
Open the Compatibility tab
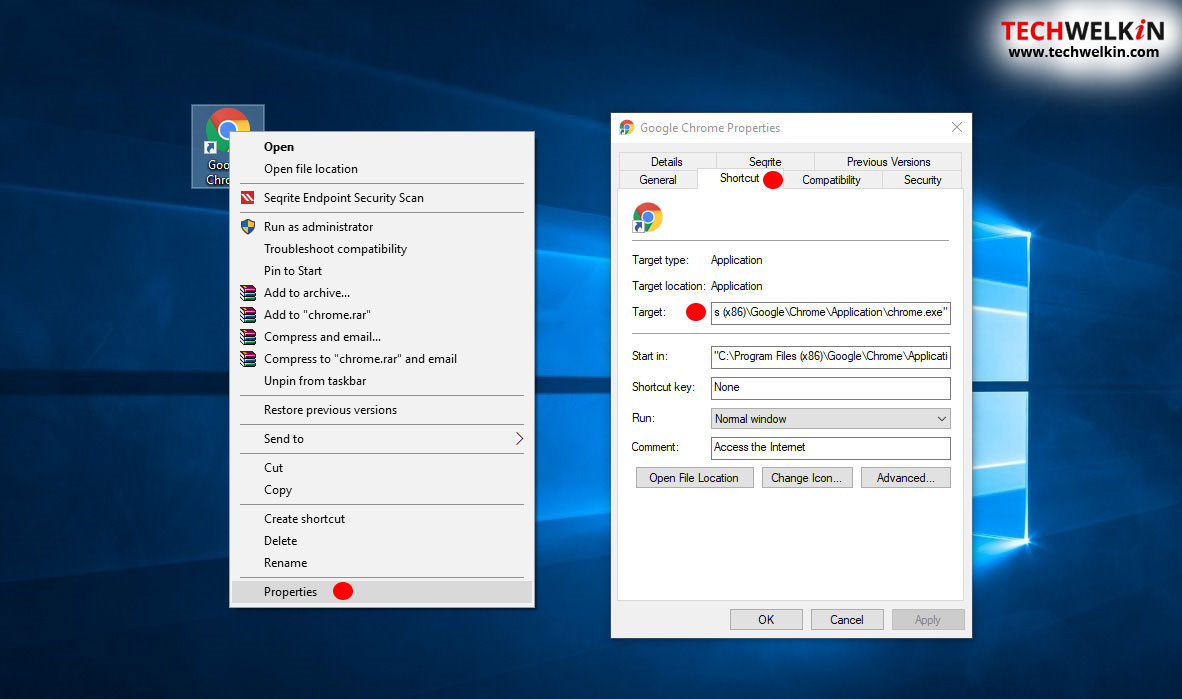831,179
